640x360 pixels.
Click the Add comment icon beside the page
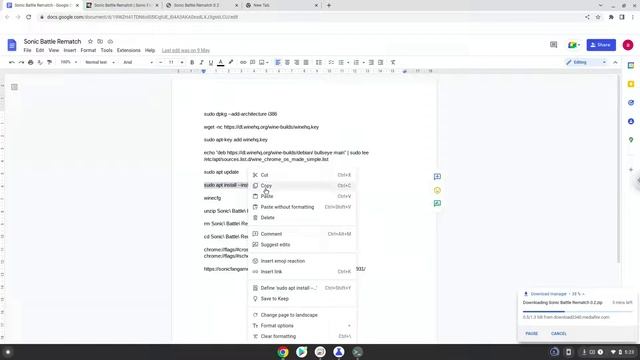point(437,177)
